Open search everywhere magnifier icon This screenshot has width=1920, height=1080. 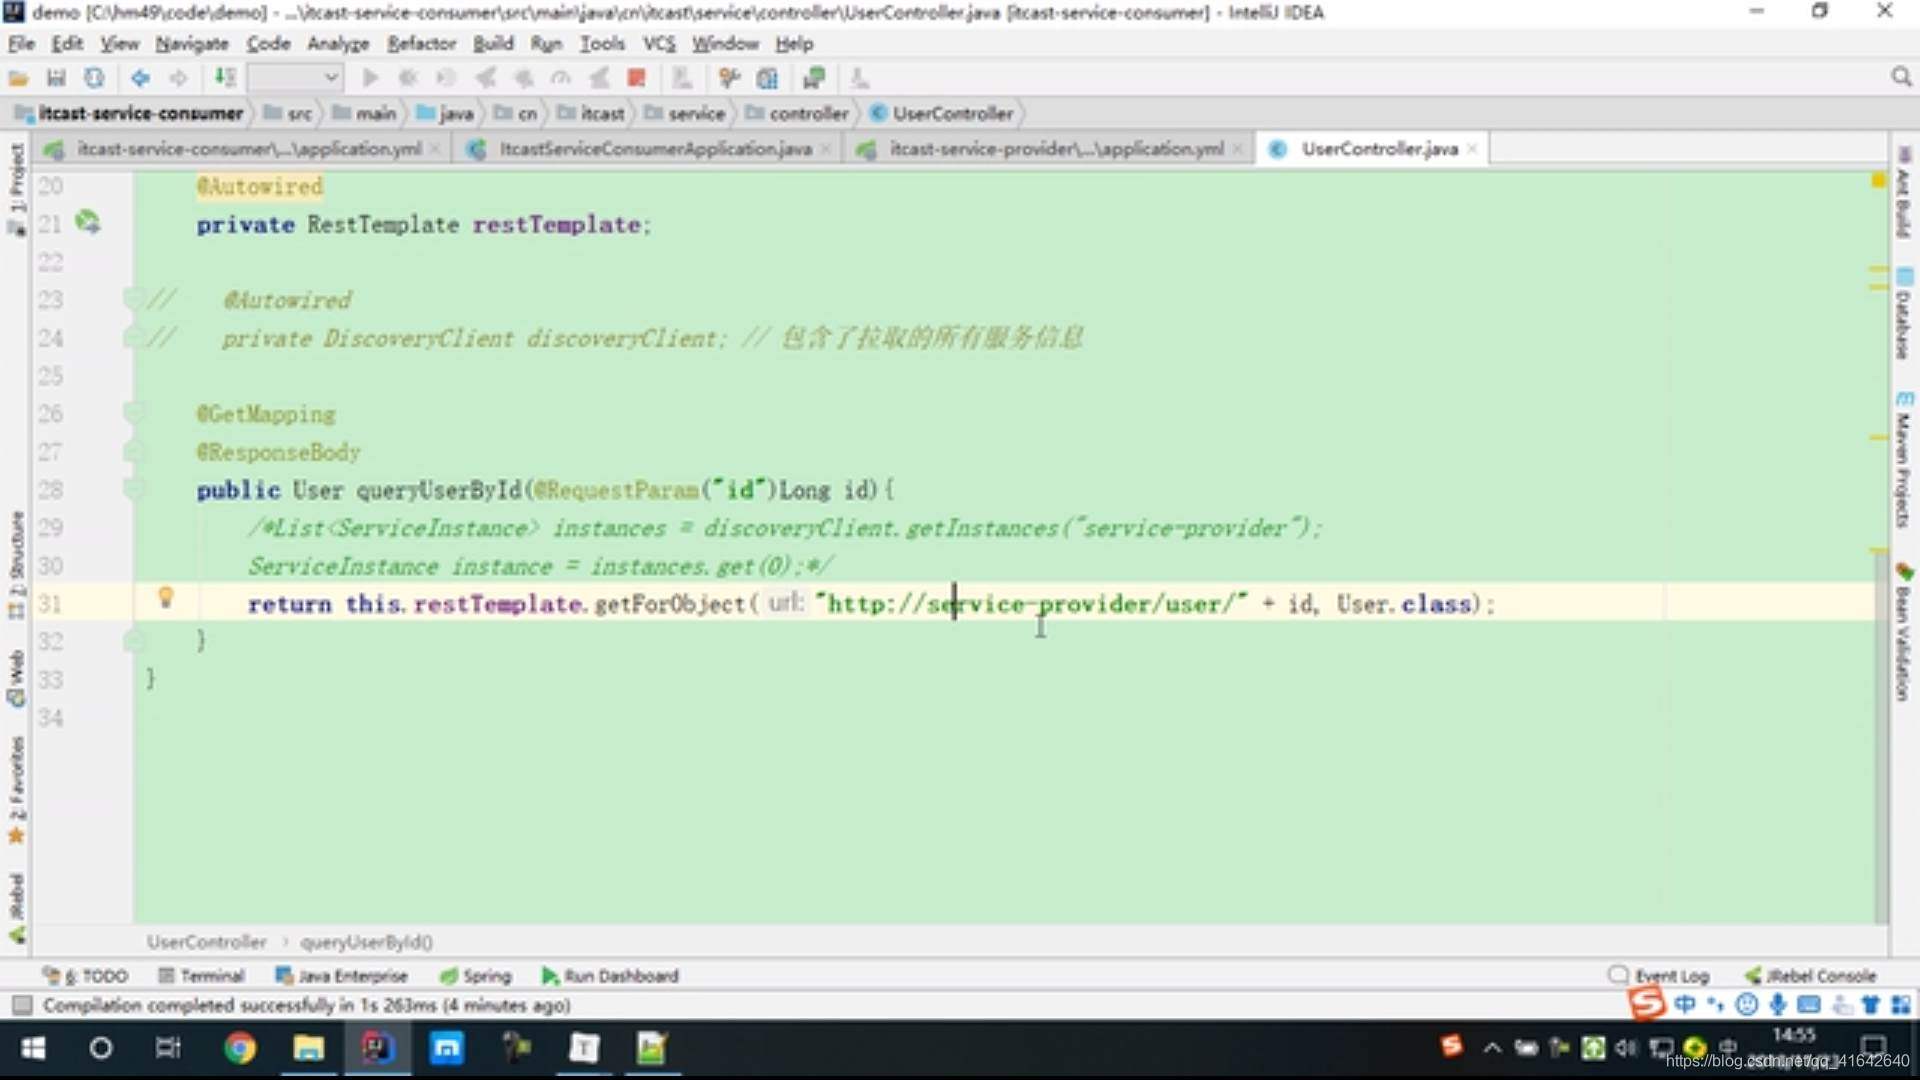click(x=1901, y=78)
